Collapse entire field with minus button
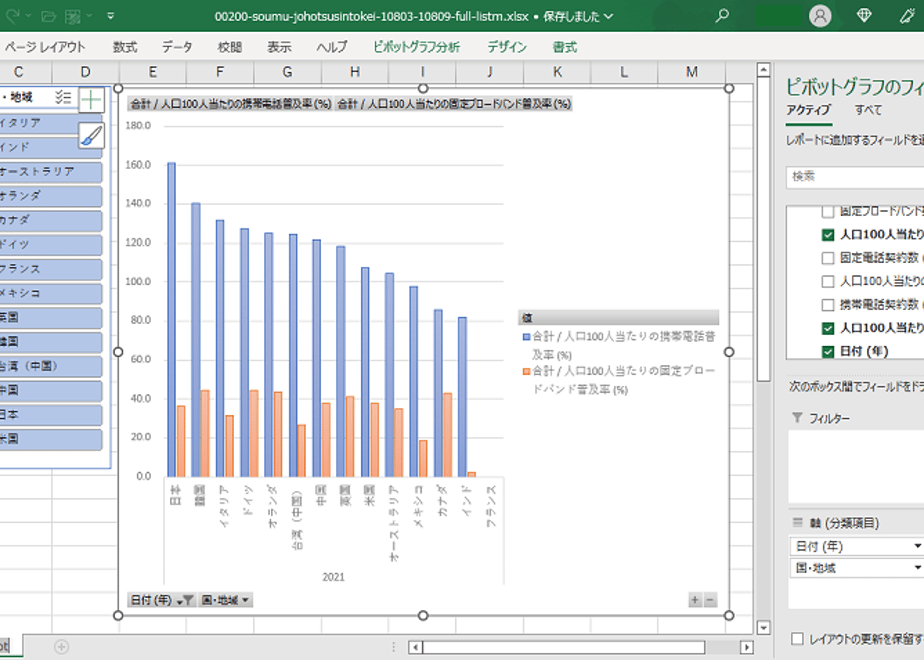The height and width of the screenshot is (660, 924). (x=711, y=600)
